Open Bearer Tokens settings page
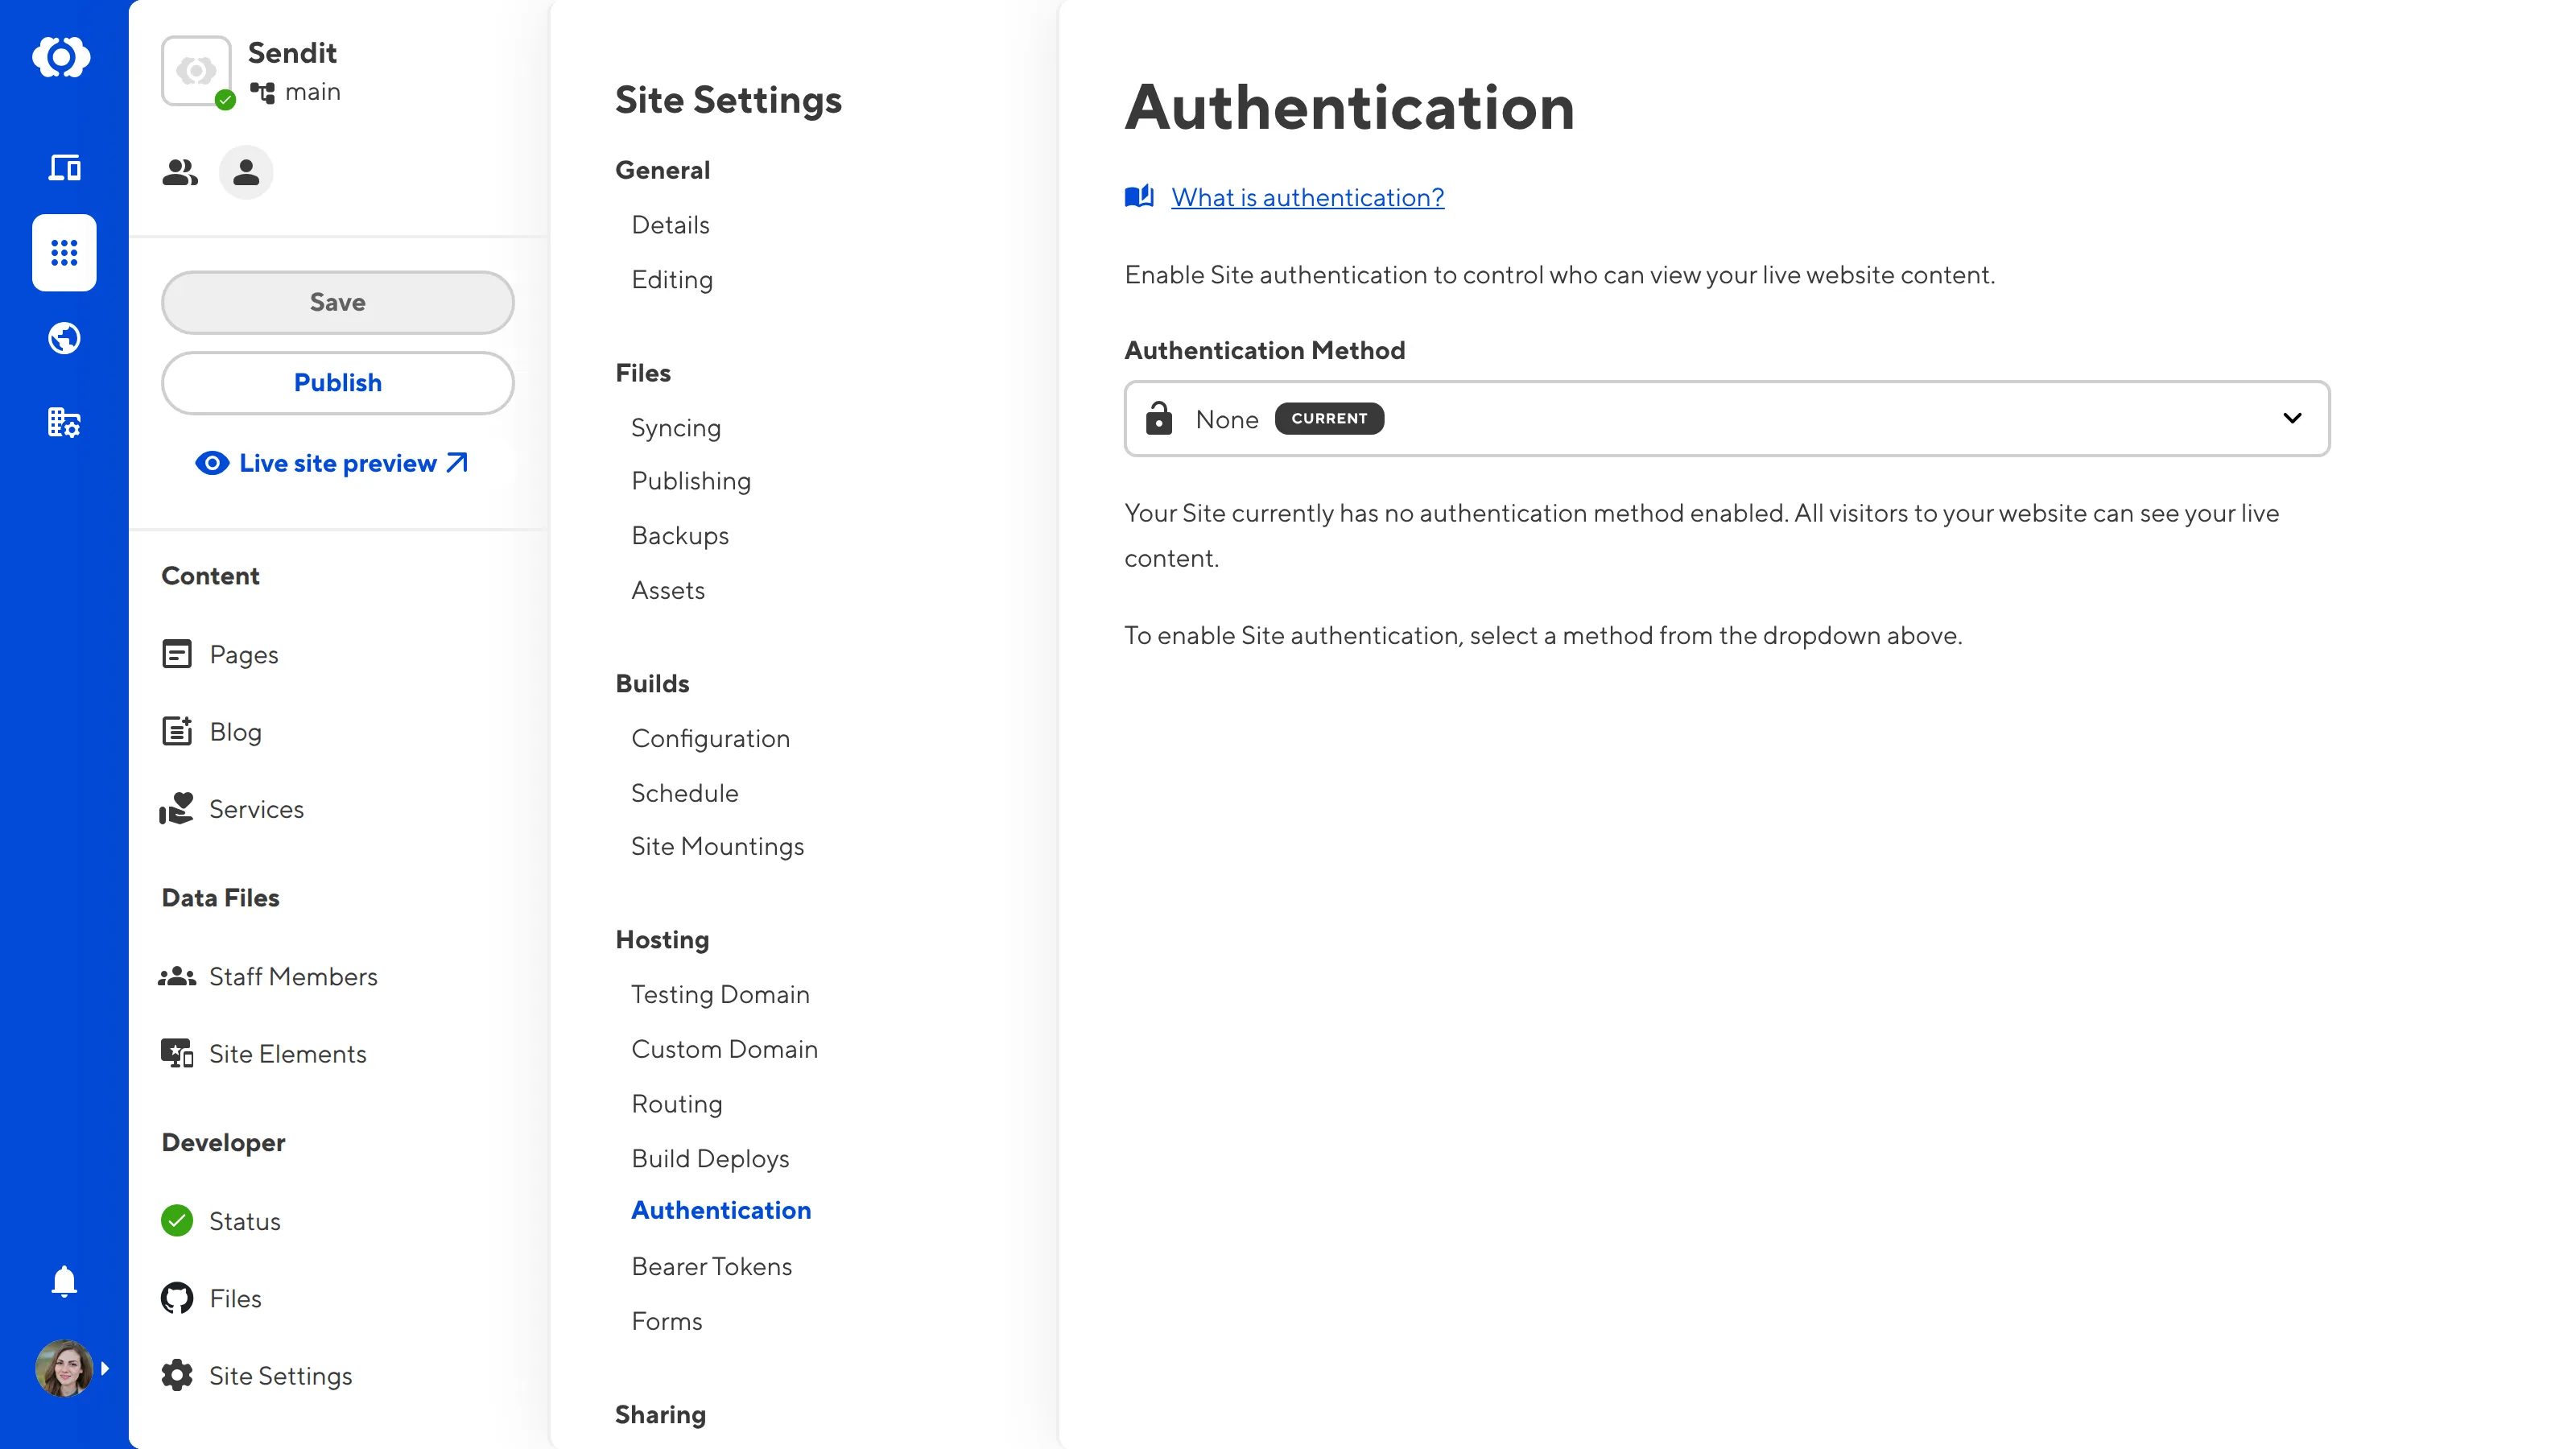 pyautogui.click(x=711, y=1266)
